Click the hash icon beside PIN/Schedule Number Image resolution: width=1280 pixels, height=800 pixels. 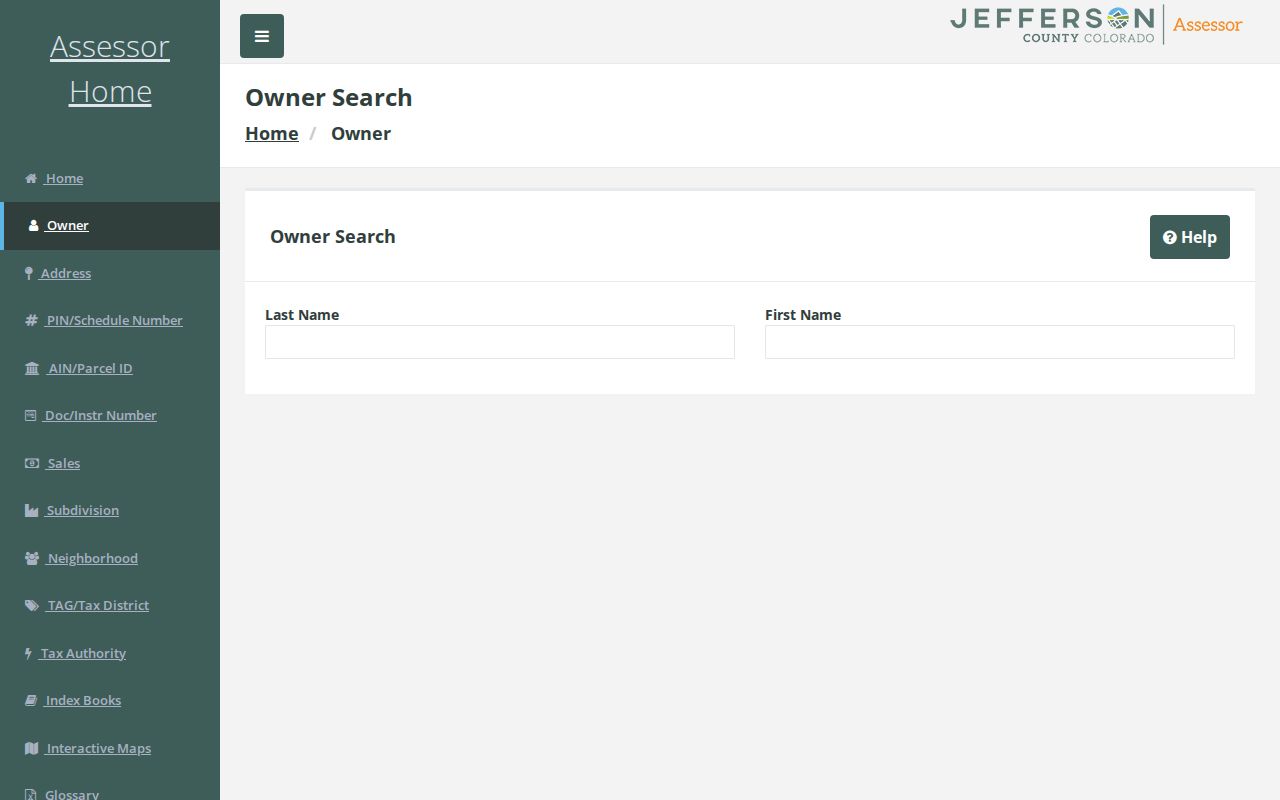(31, 321)
